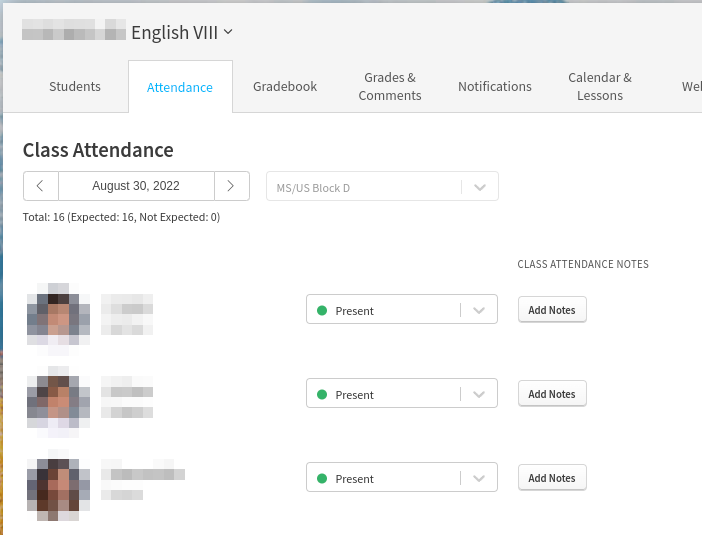The height and width of the screenshot is (535, 702).
Task: Click the August 30, 2022 date field
Action: click(136, 186)
